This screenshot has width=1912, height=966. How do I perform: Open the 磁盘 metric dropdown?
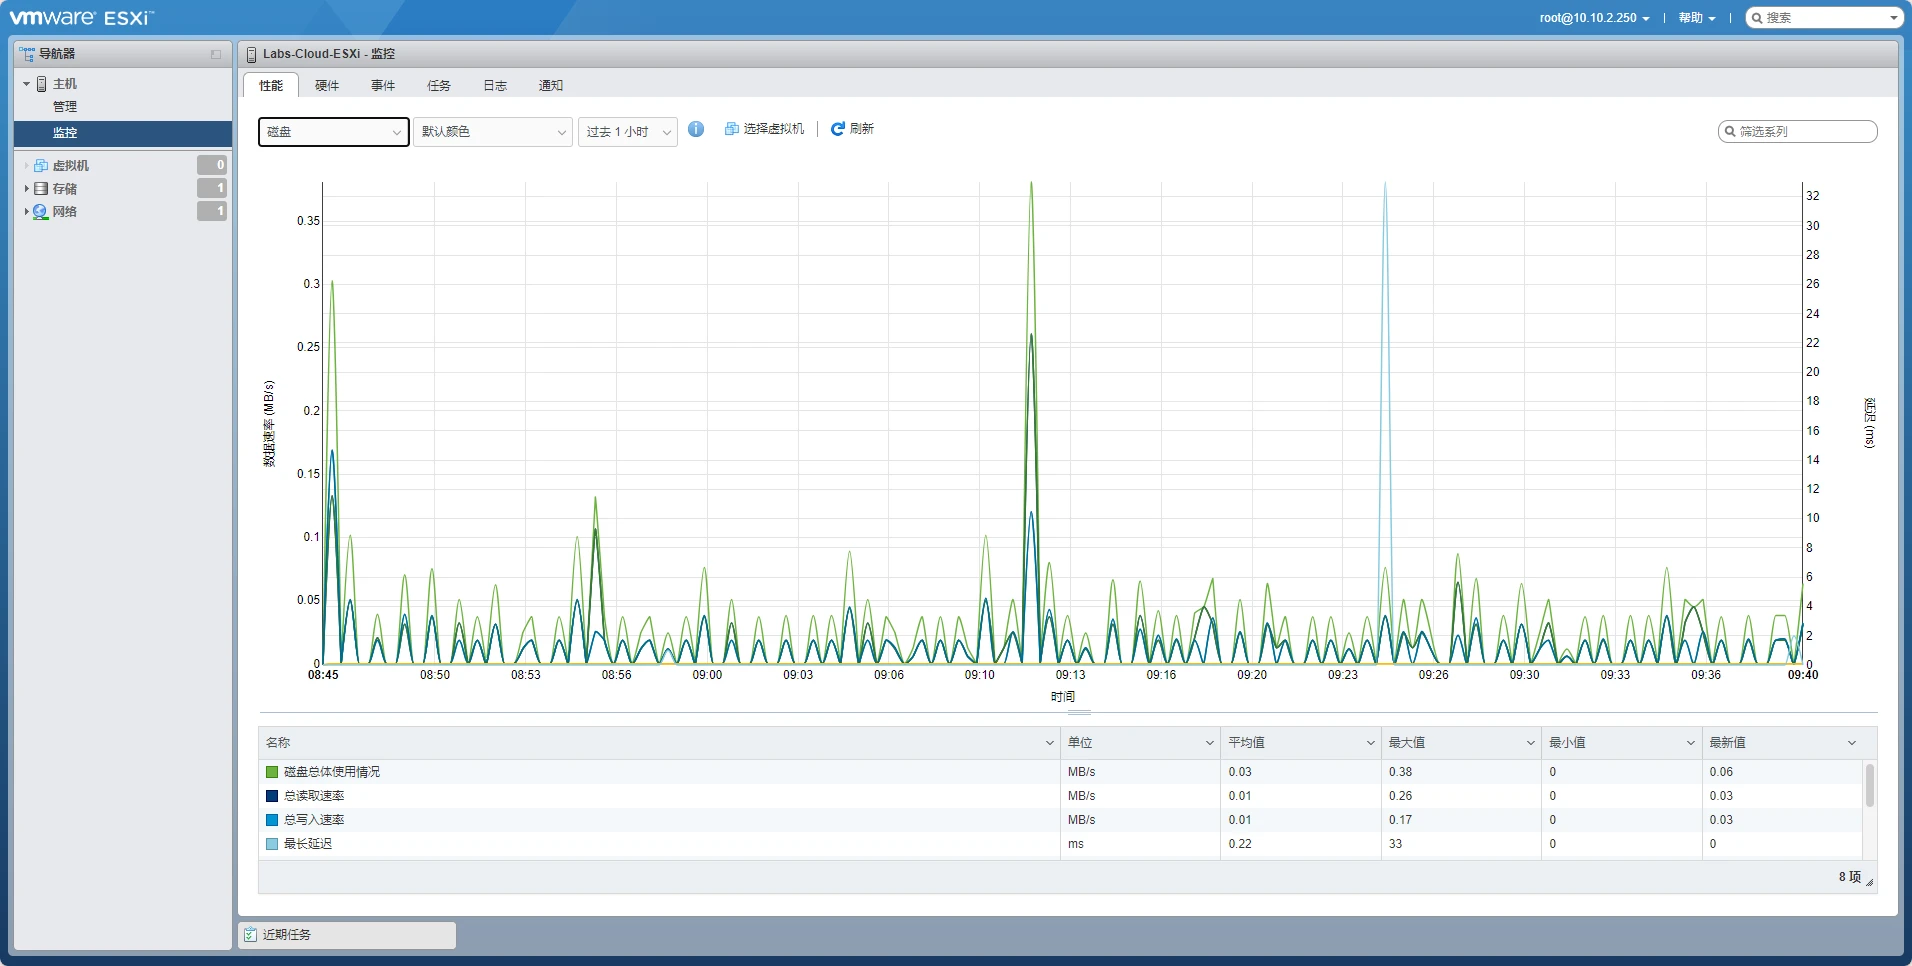pyautogui.click(x=333, y=132)
